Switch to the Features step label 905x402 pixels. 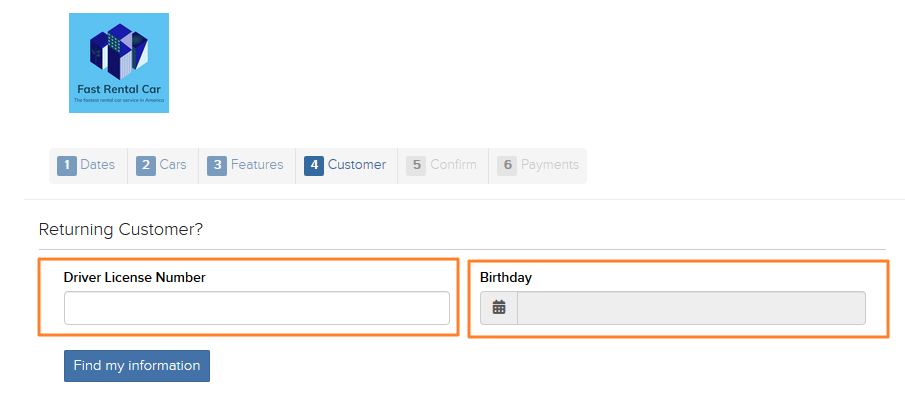[x=257, y=165]
